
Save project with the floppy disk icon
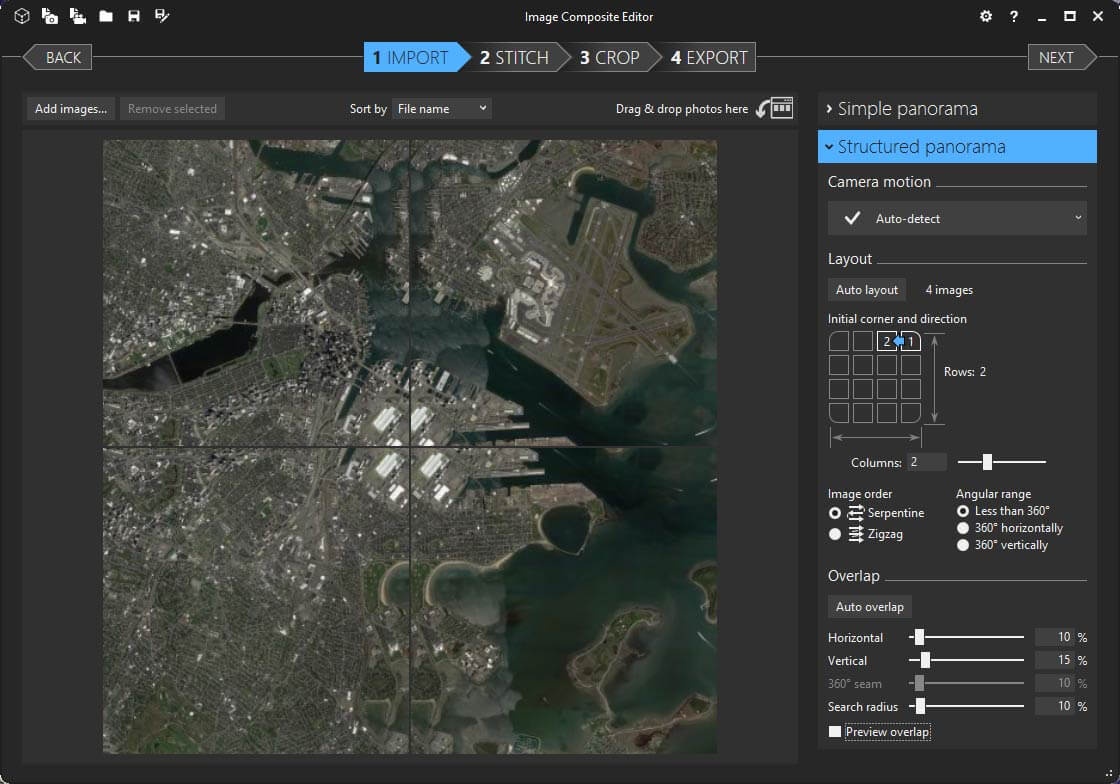(134, 16)
